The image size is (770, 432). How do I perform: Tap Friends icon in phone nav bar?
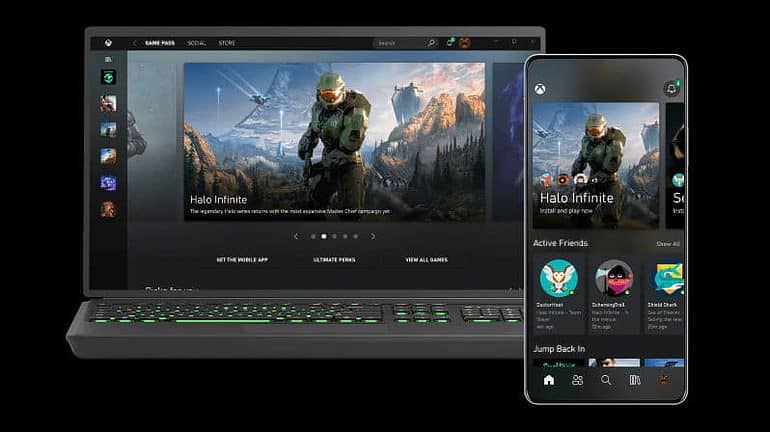[x=578, y=380]
